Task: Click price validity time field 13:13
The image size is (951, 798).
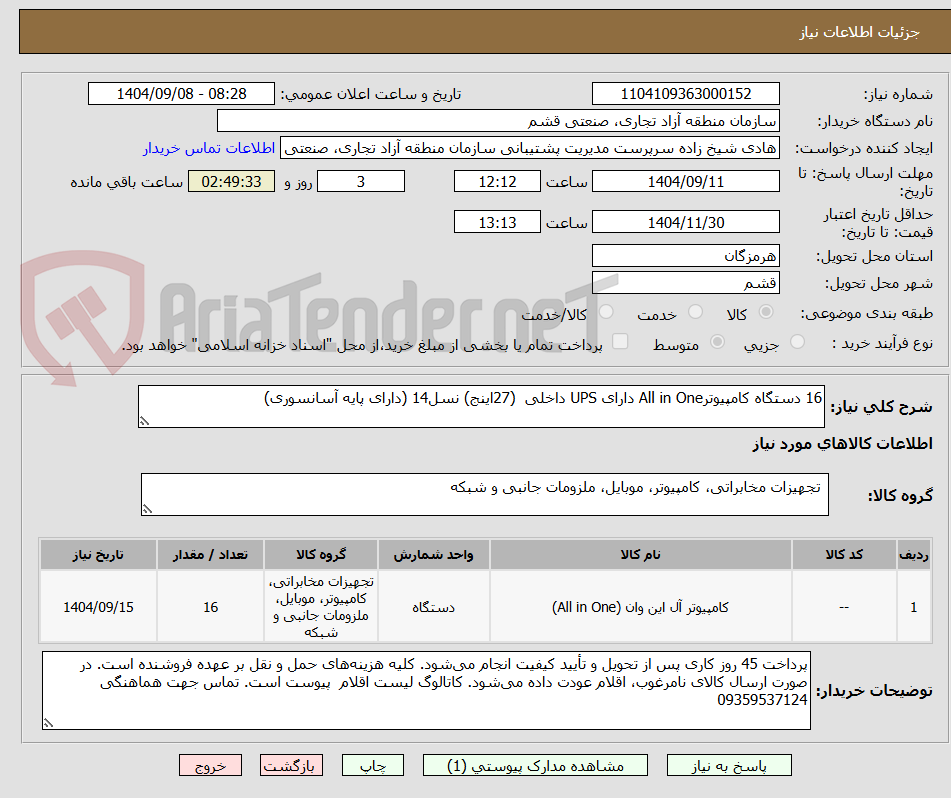Action: pyautogui.click(x=497, y=222)
